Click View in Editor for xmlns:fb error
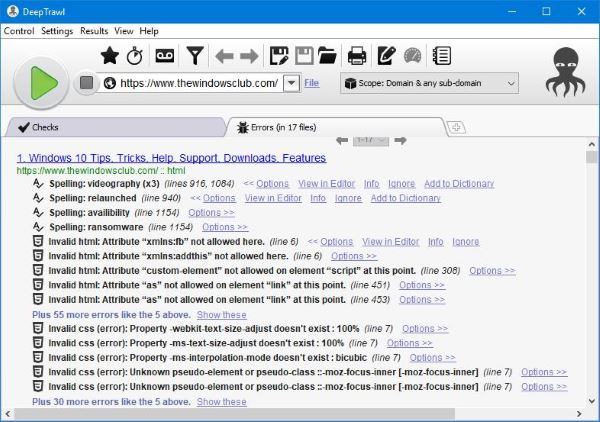The image size is (600, 422). [x=391, y=242]
